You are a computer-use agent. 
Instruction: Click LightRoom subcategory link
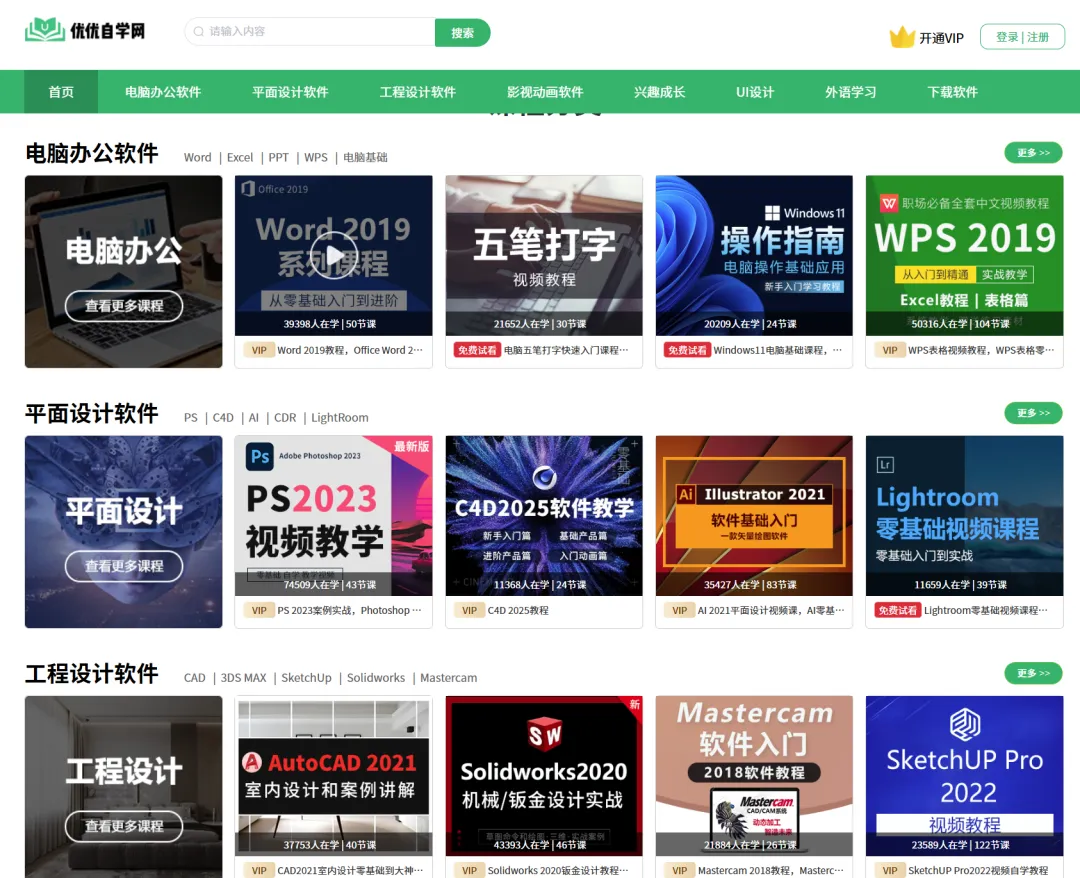[x=340, y=417]
